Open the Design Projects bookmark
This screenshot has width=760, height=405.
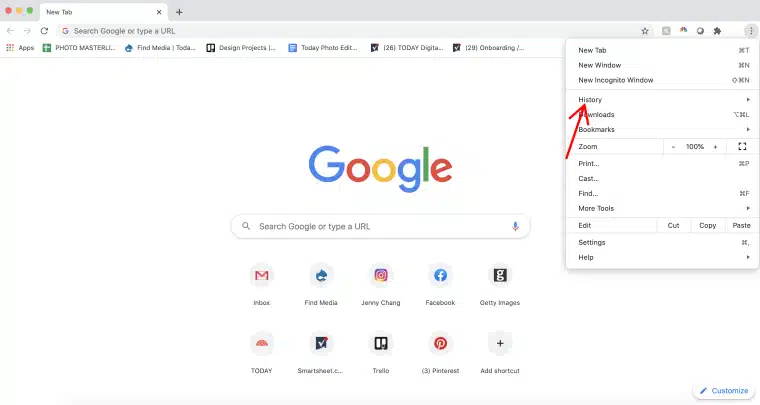tap(241, 48)
